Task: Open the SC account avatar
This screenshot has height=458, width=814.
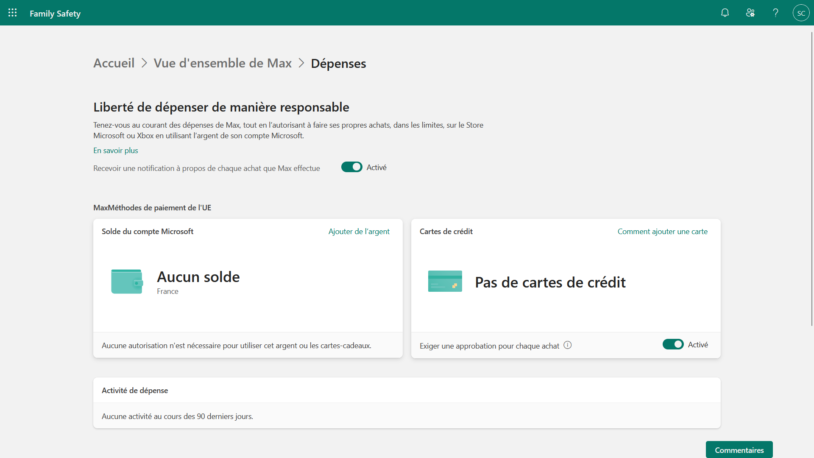Action: (801, 13)
